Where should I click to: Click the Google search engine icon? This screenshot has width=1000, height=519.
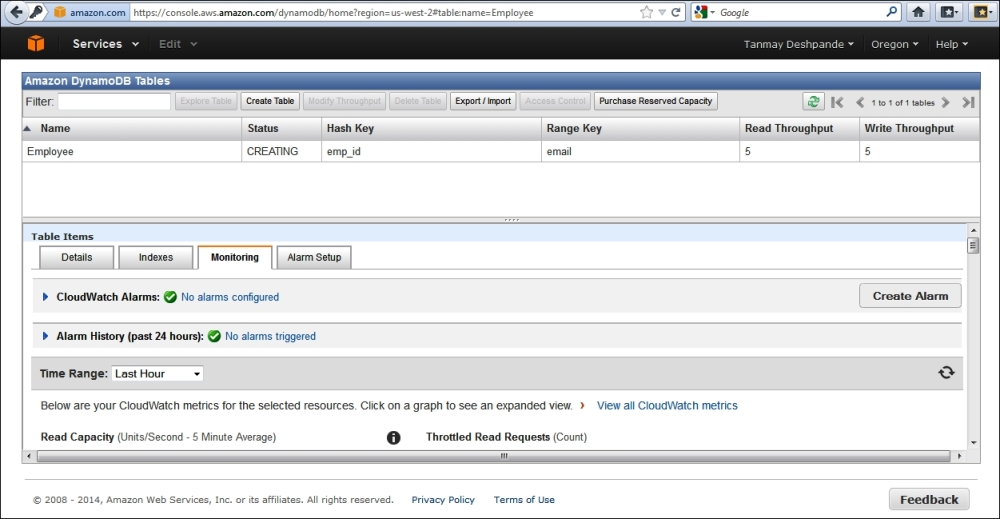[701, 12]
